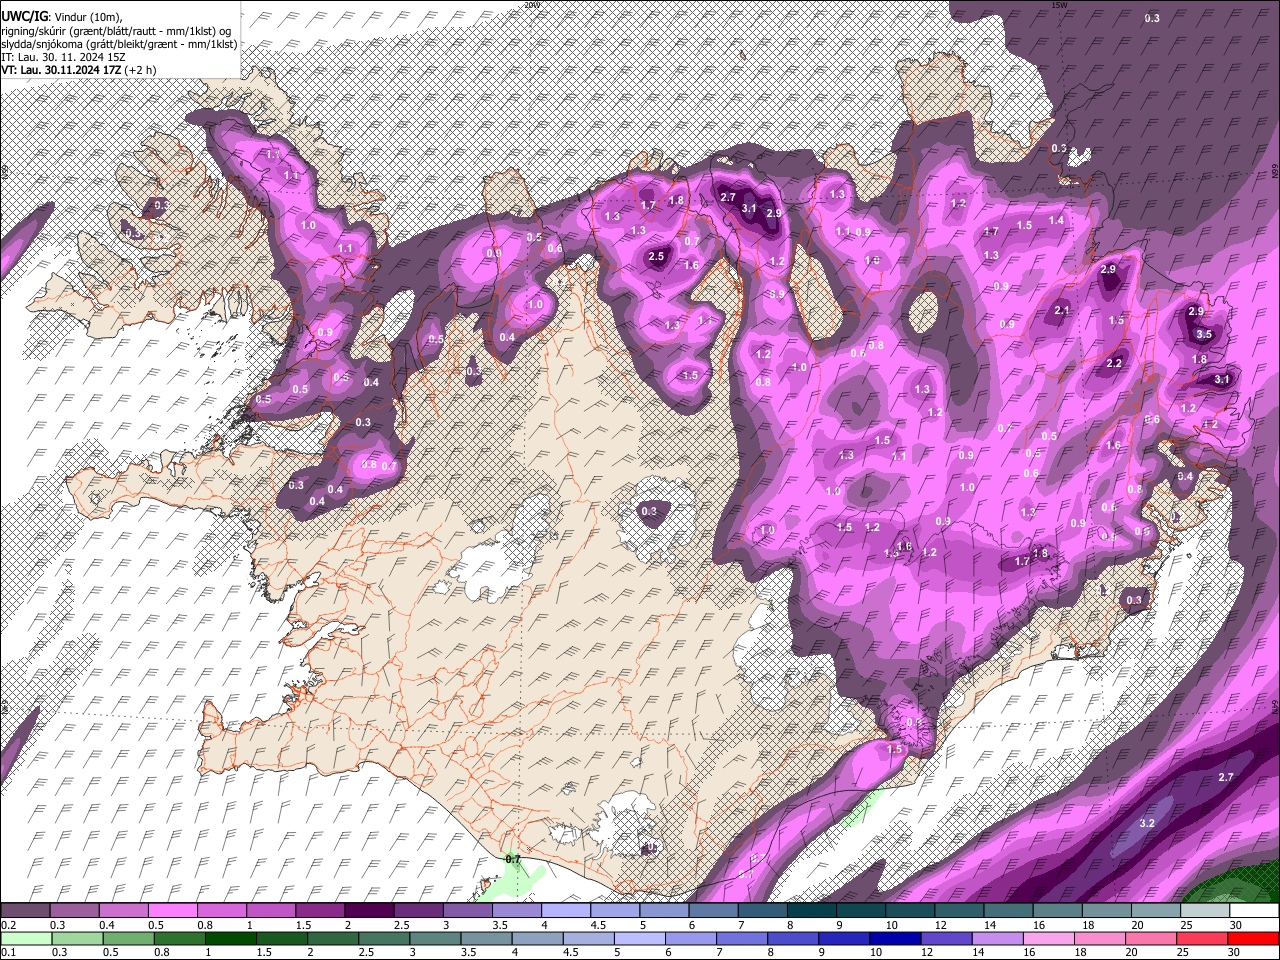The image size is (1280, 960).
Task: Click the 'rigning/skúrir' legend description line
Action: click(x=117, y=30)
